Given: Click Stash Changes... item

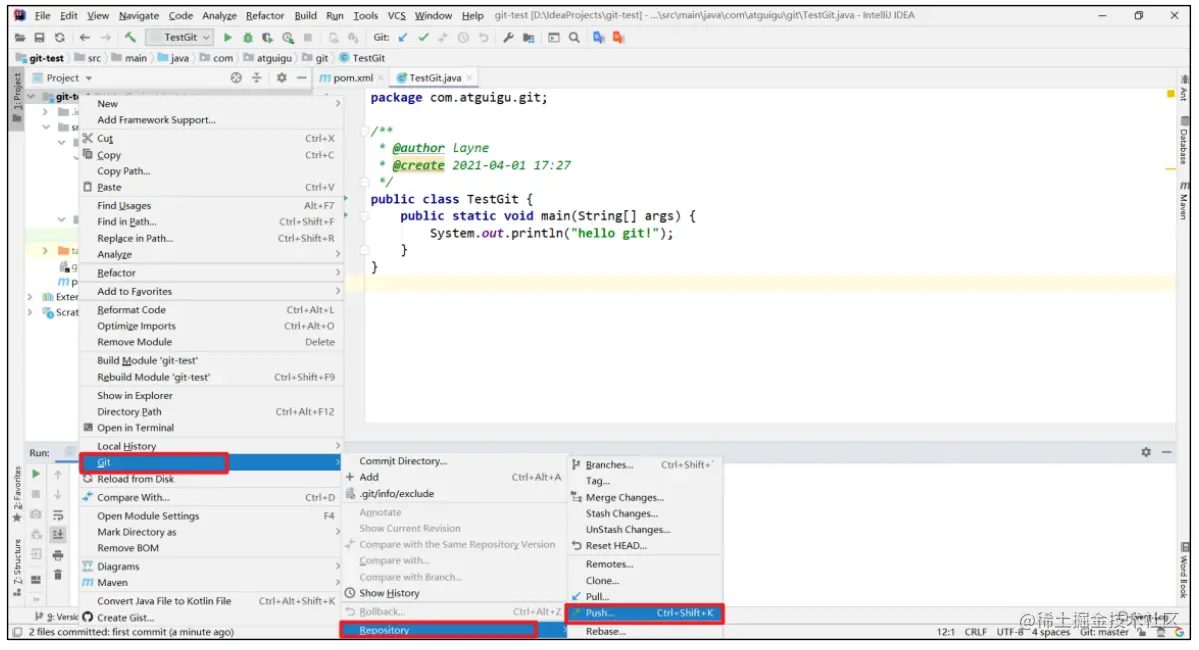Looking at the screenshot, I should coord(645,514).
